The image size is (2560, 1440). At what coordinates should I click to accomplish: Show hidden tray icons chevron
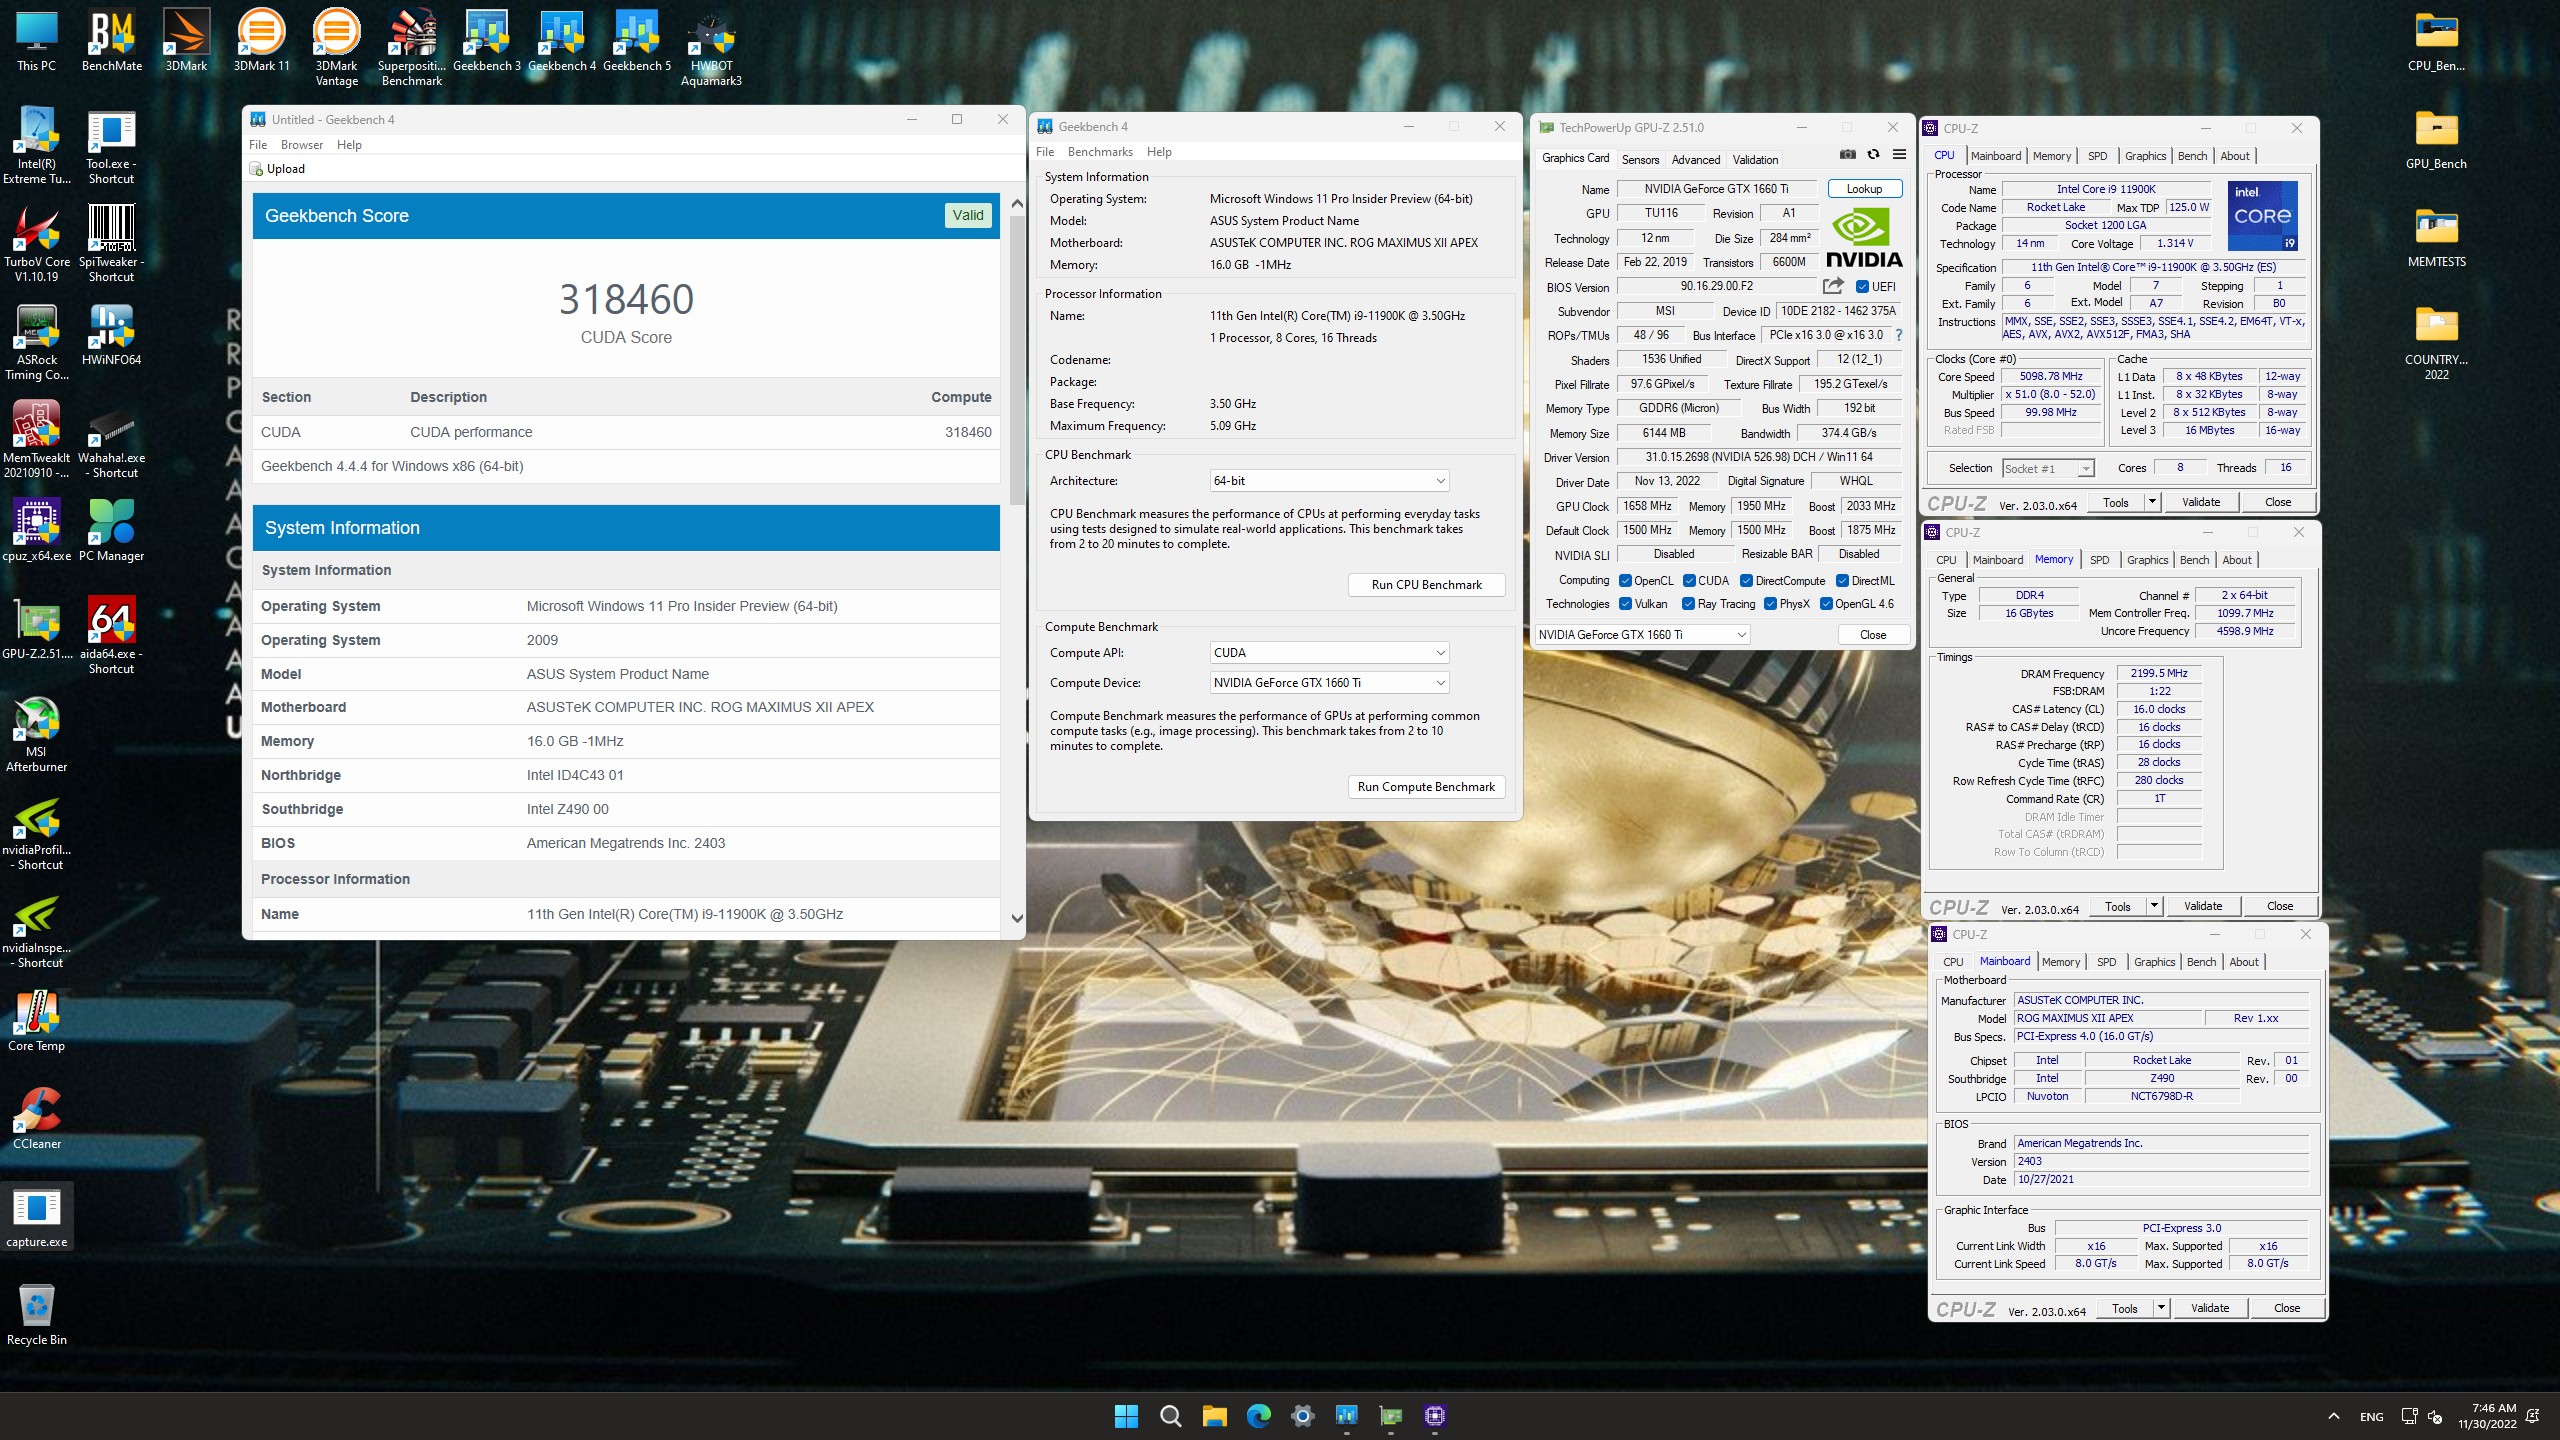[x=2333, y=1416]
